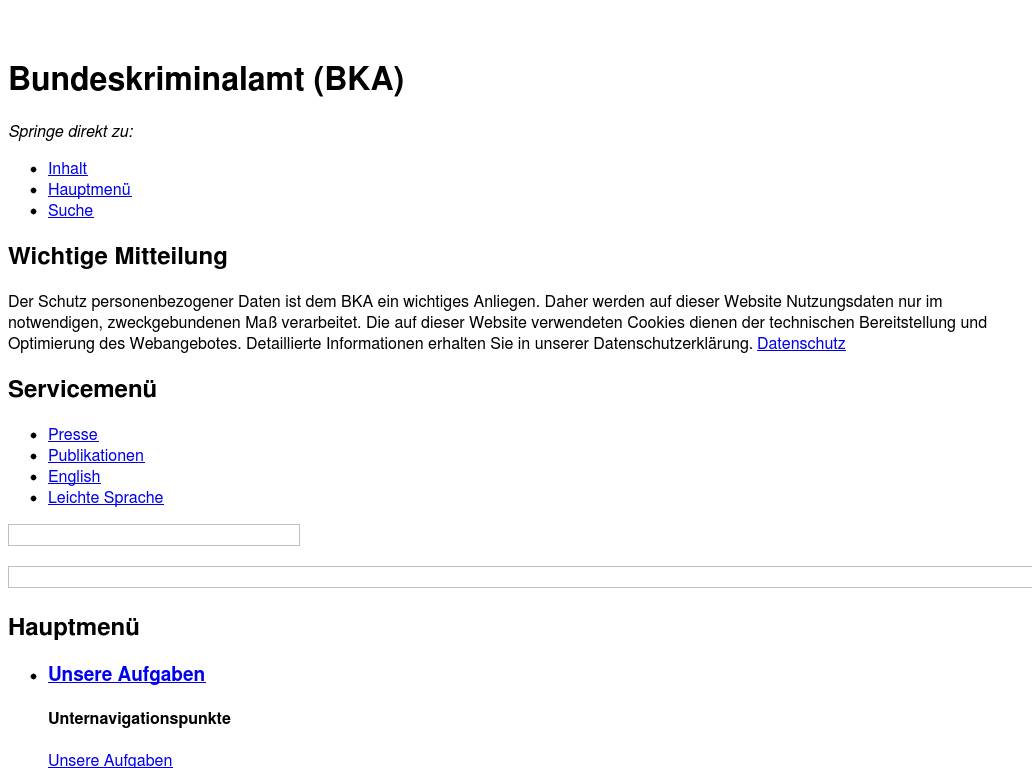Click the Unternavigationspunkte subheading
The image size is (1032, 768).
139,718
